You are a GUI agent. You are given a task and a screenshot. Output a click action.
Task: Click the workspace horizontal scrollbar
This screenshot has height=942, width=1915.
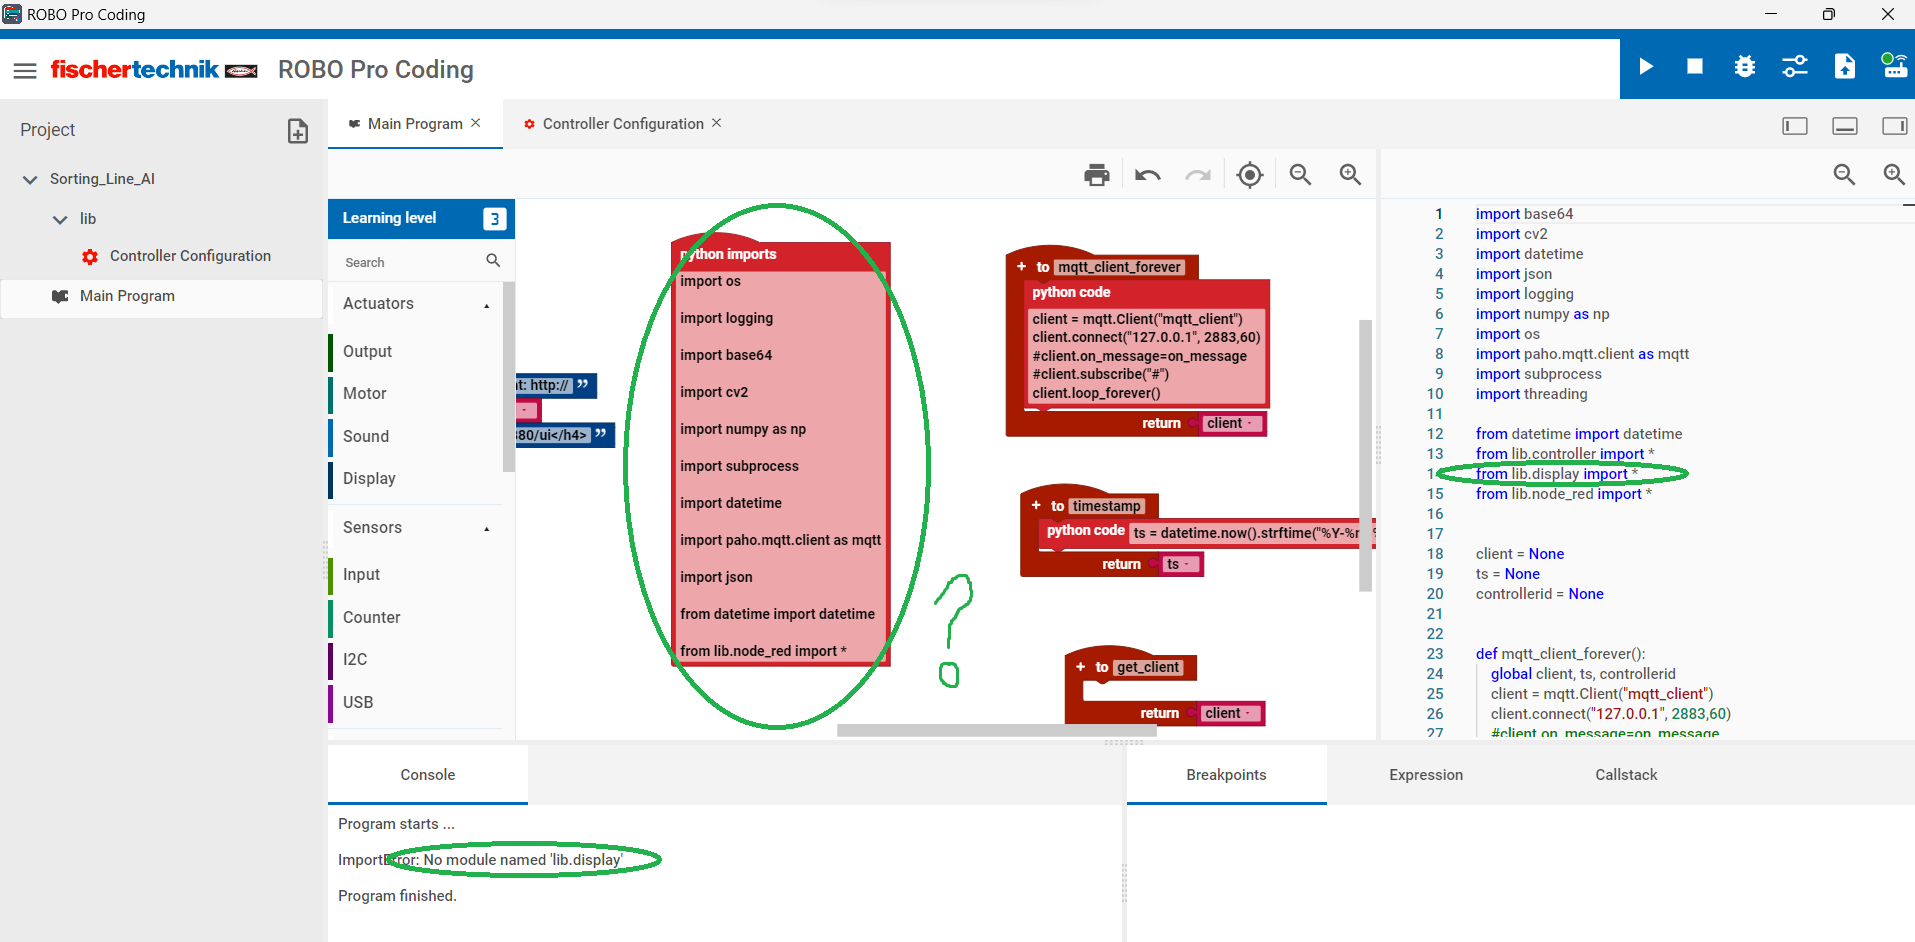click(996, 730)
